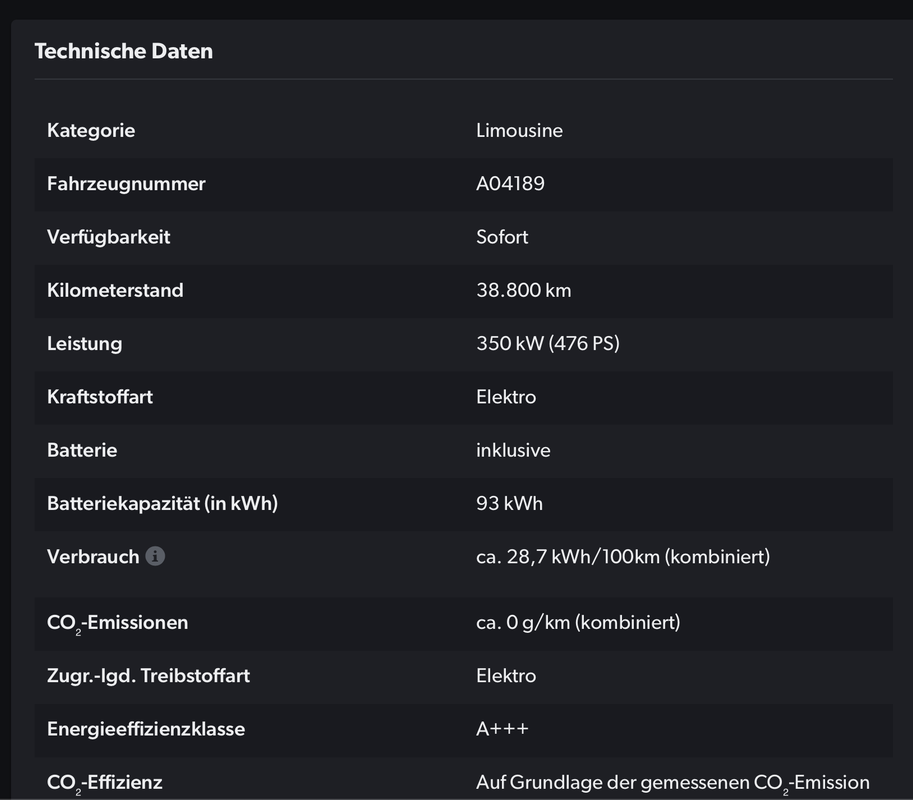Select vehicle number A04189

click(510, 184)
